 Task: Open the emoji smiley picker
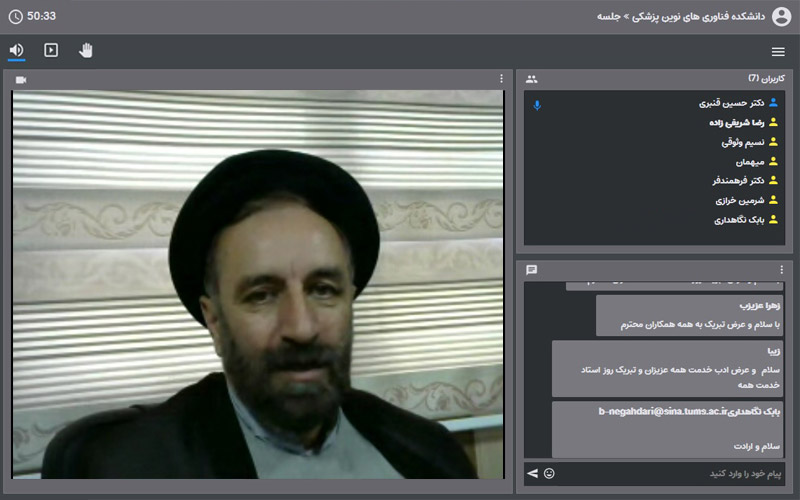(x=549, y=473)
